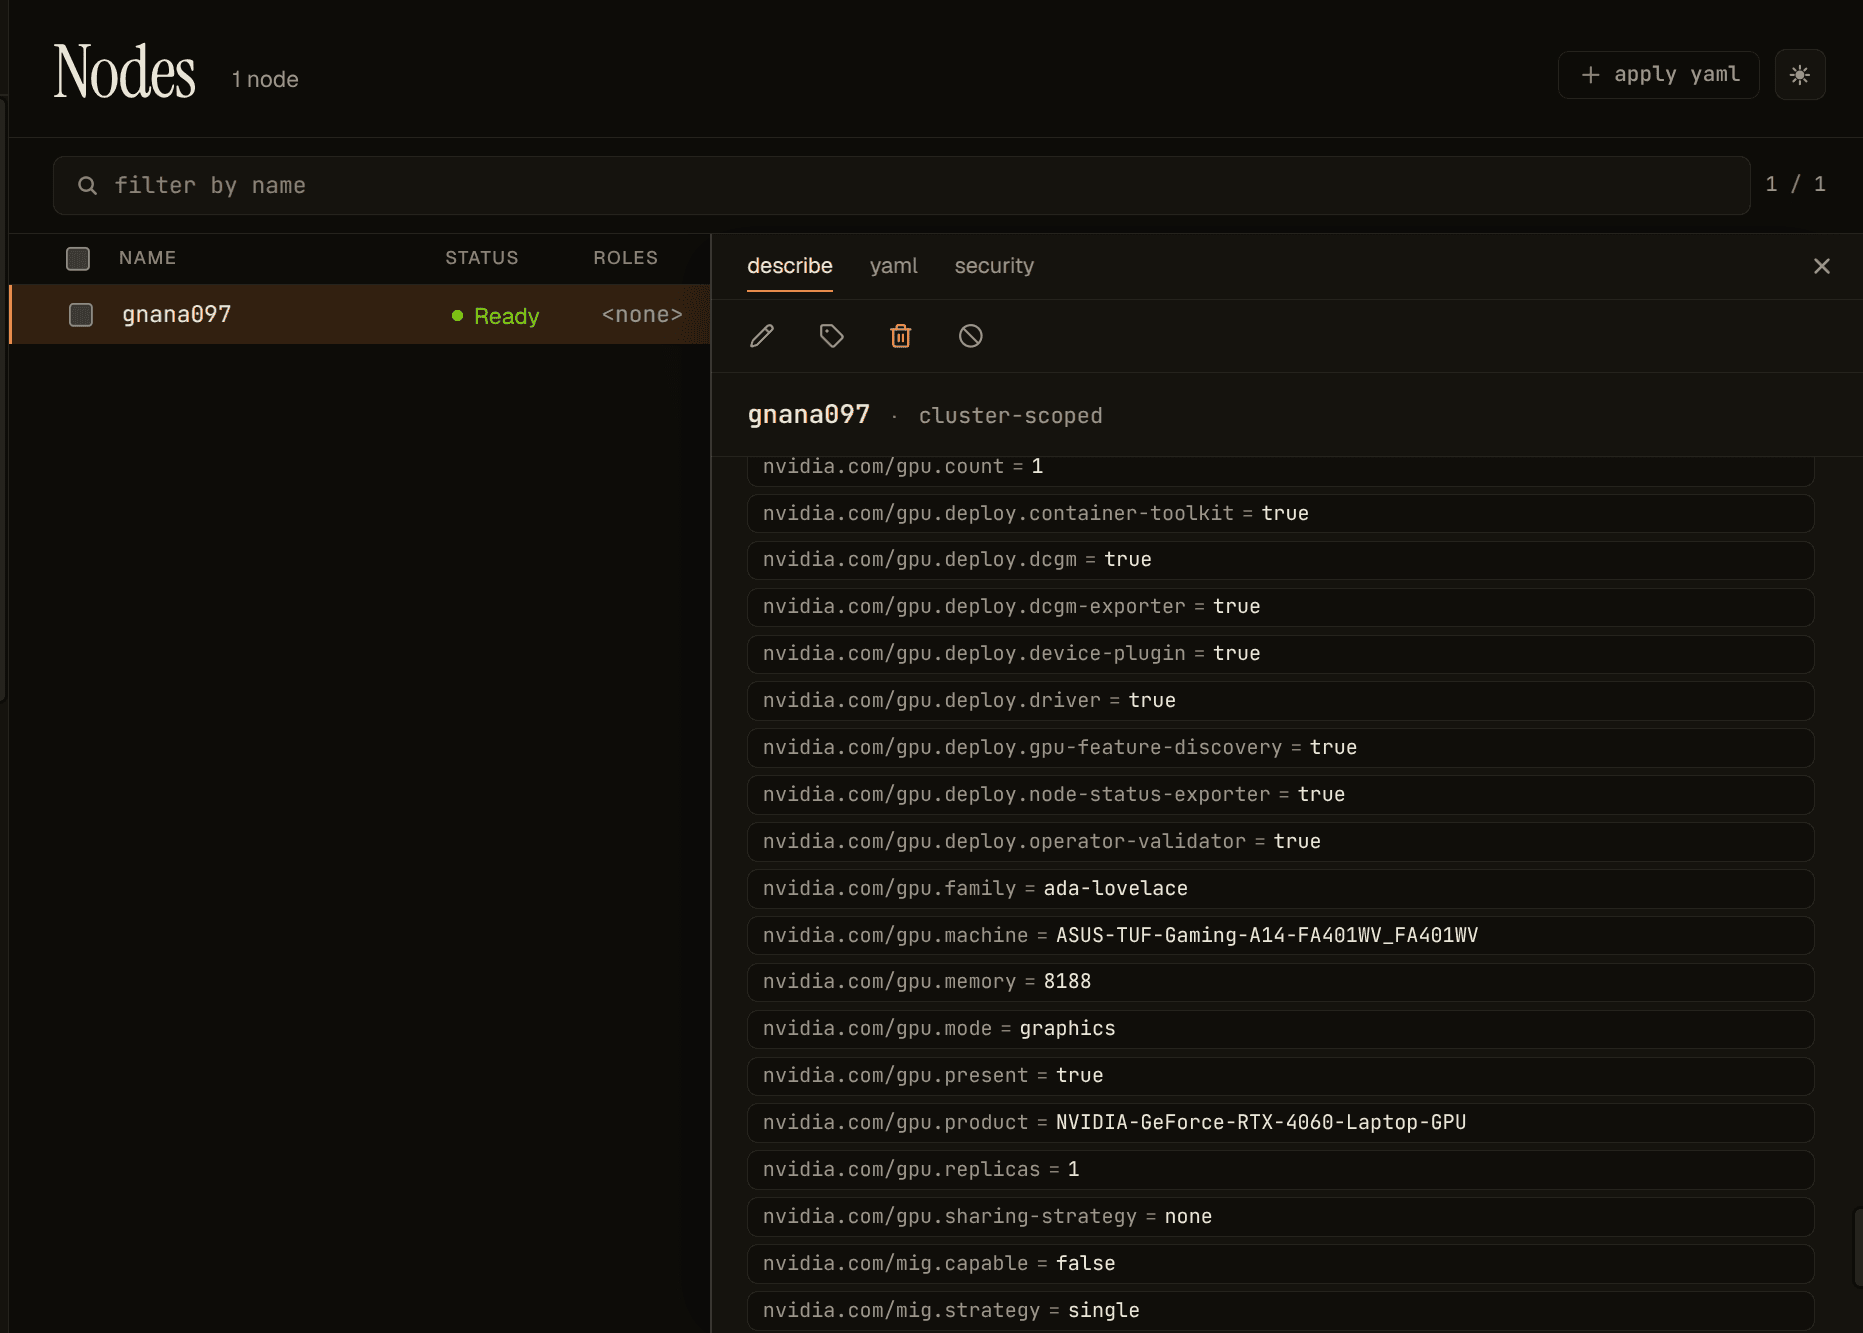
Task: Click the <none> roles cell
Action: (642, 315)
